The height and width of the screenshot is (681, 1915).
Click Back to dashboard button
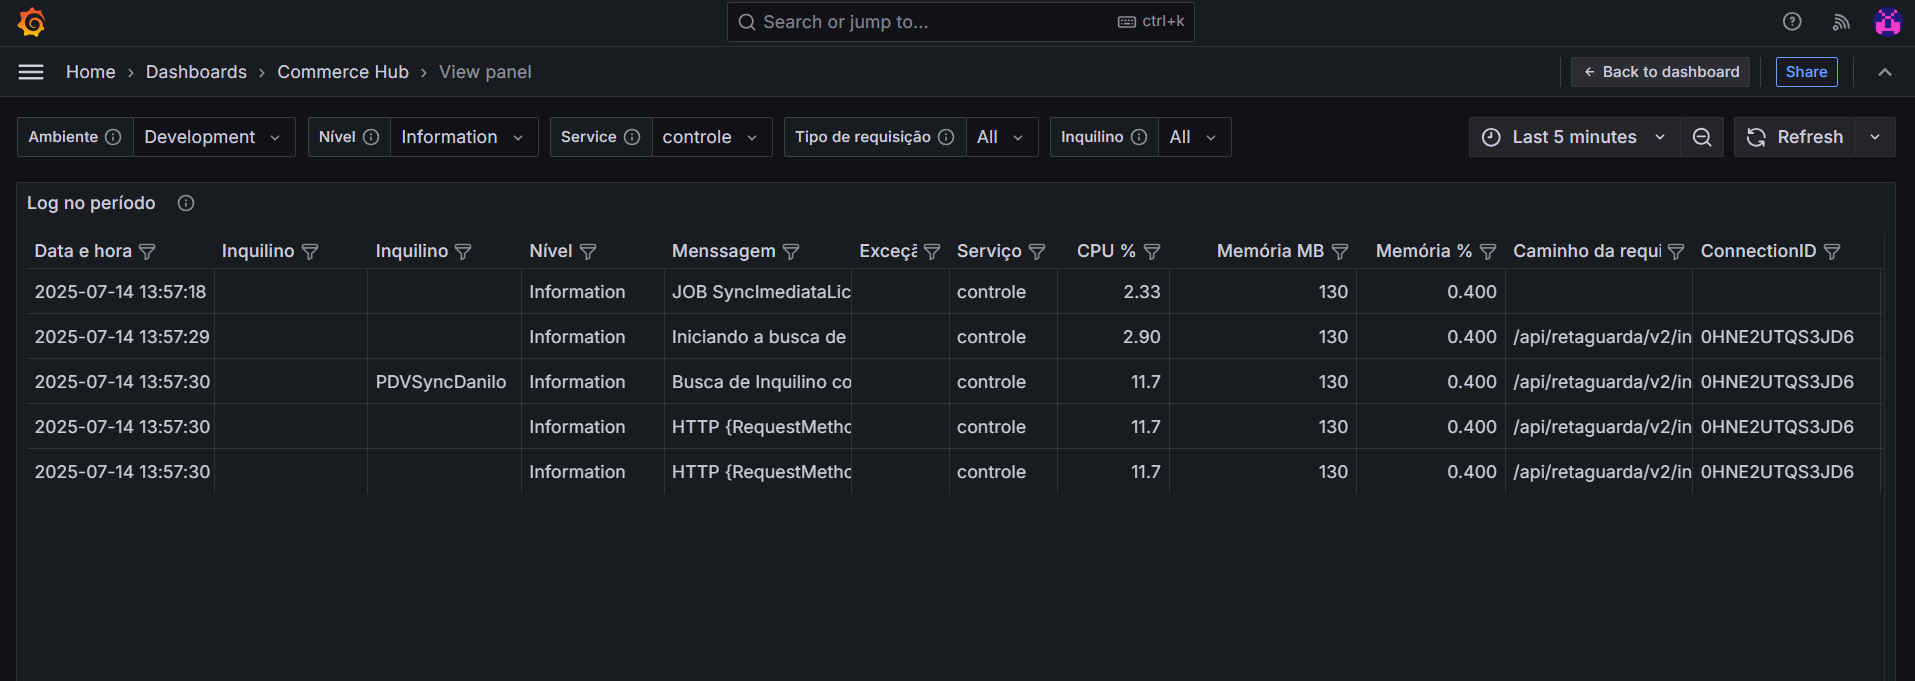[x=1660, y=72]
